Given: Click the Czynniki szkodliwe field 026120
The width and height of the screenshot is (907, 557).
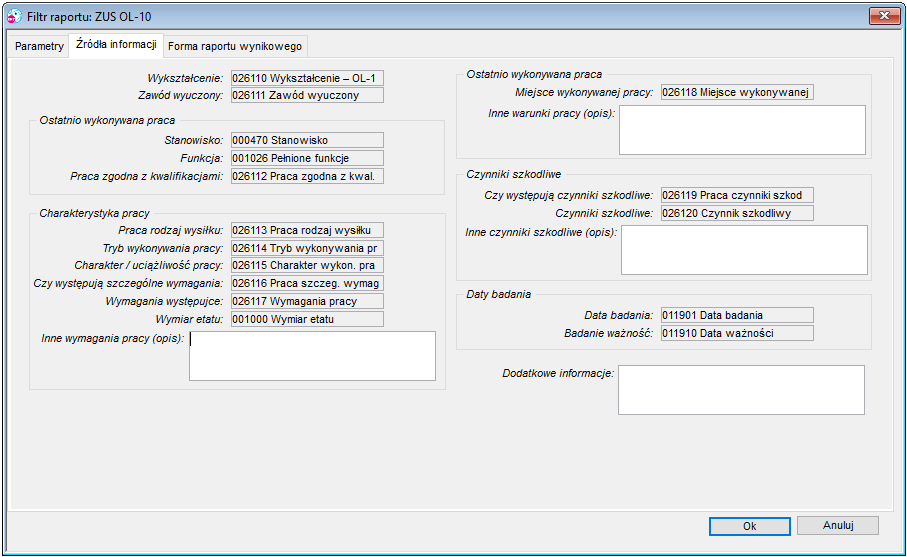Looking at the screenshot, I should pos(738,213).
